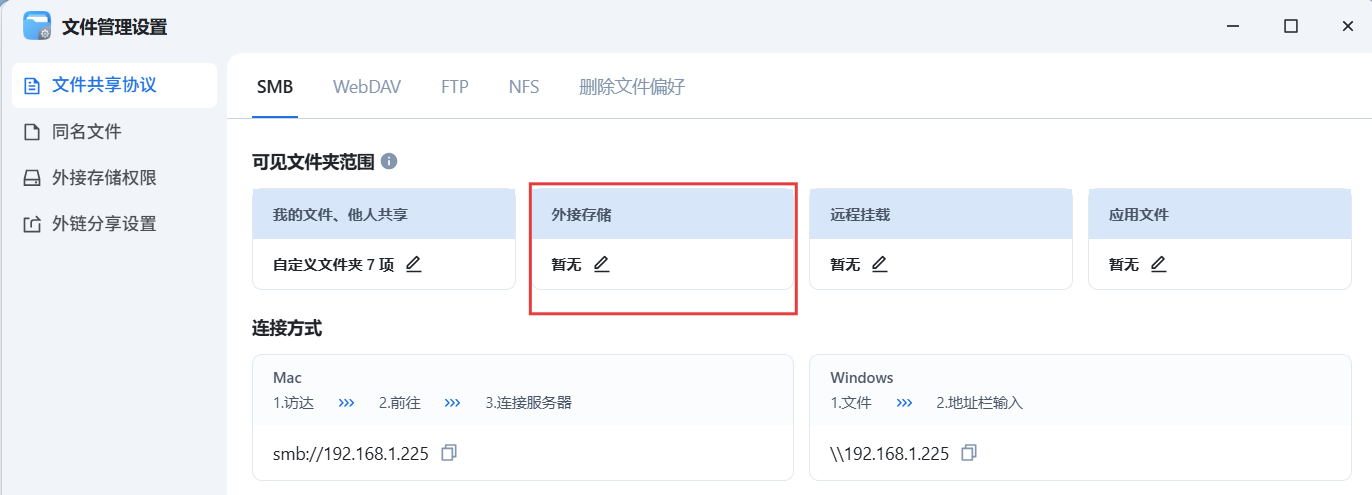Edit the 自定义文件夹 7 项 pencil icon
1372x495 pixels.
413,265
